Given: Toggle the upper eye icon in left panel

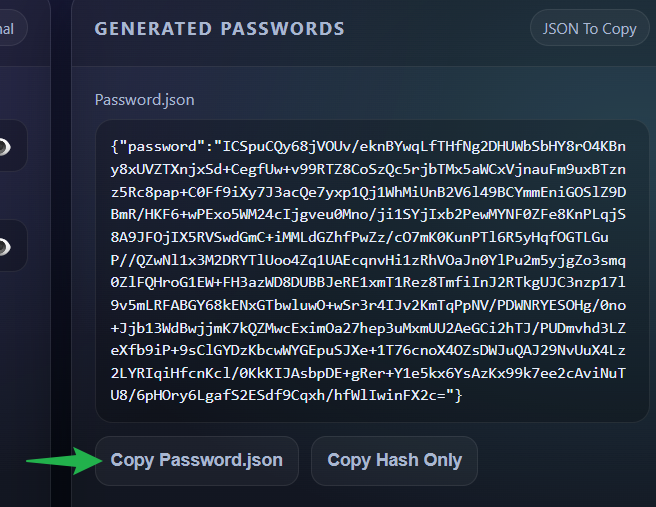Looking at the screenshot, I should pyautogui.click(x=6, y=147).
